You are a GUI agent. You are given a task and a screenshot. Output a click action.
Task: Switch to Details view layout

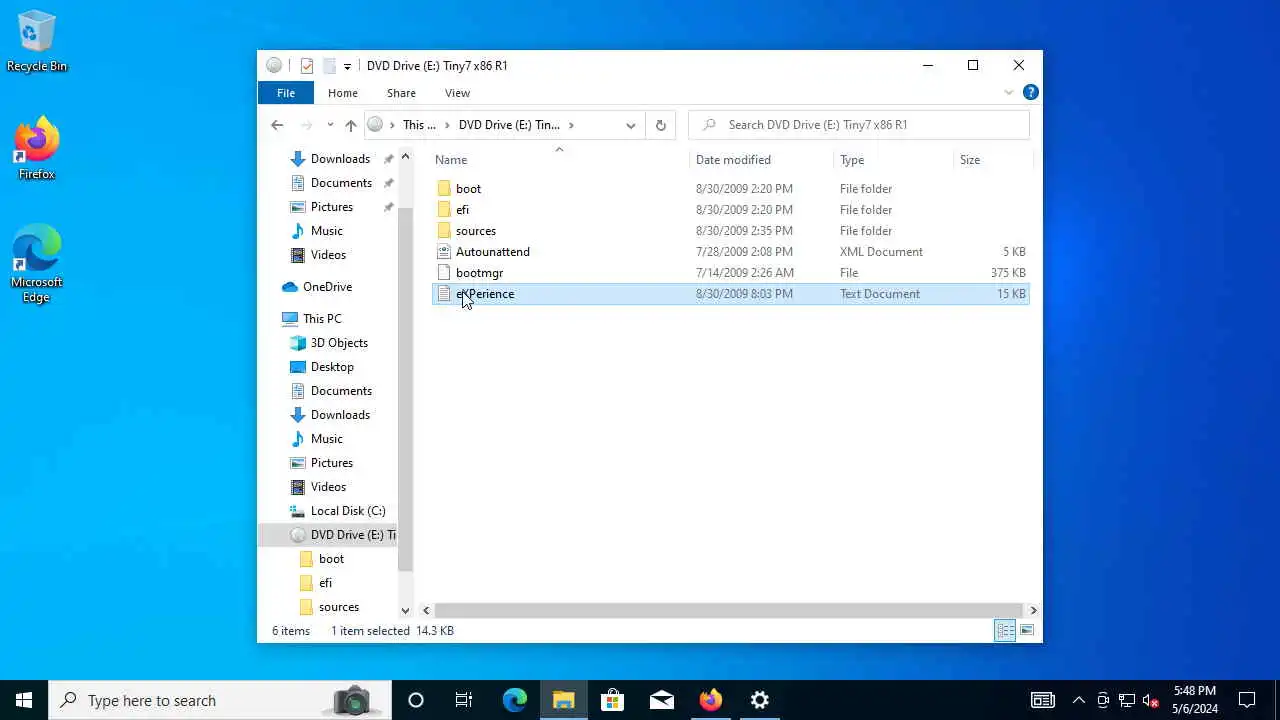pos(1005,630)
